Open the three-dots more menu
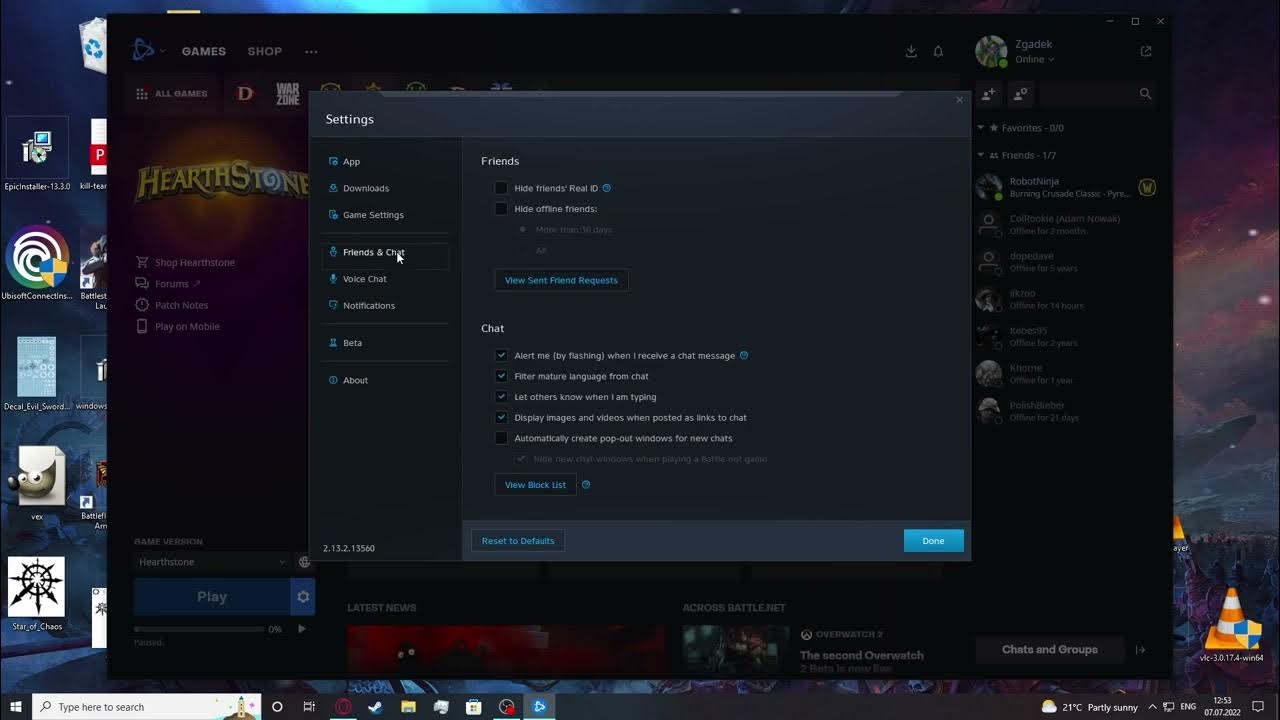The width and height of the screenshot is (1280, 720). (311, 51)
